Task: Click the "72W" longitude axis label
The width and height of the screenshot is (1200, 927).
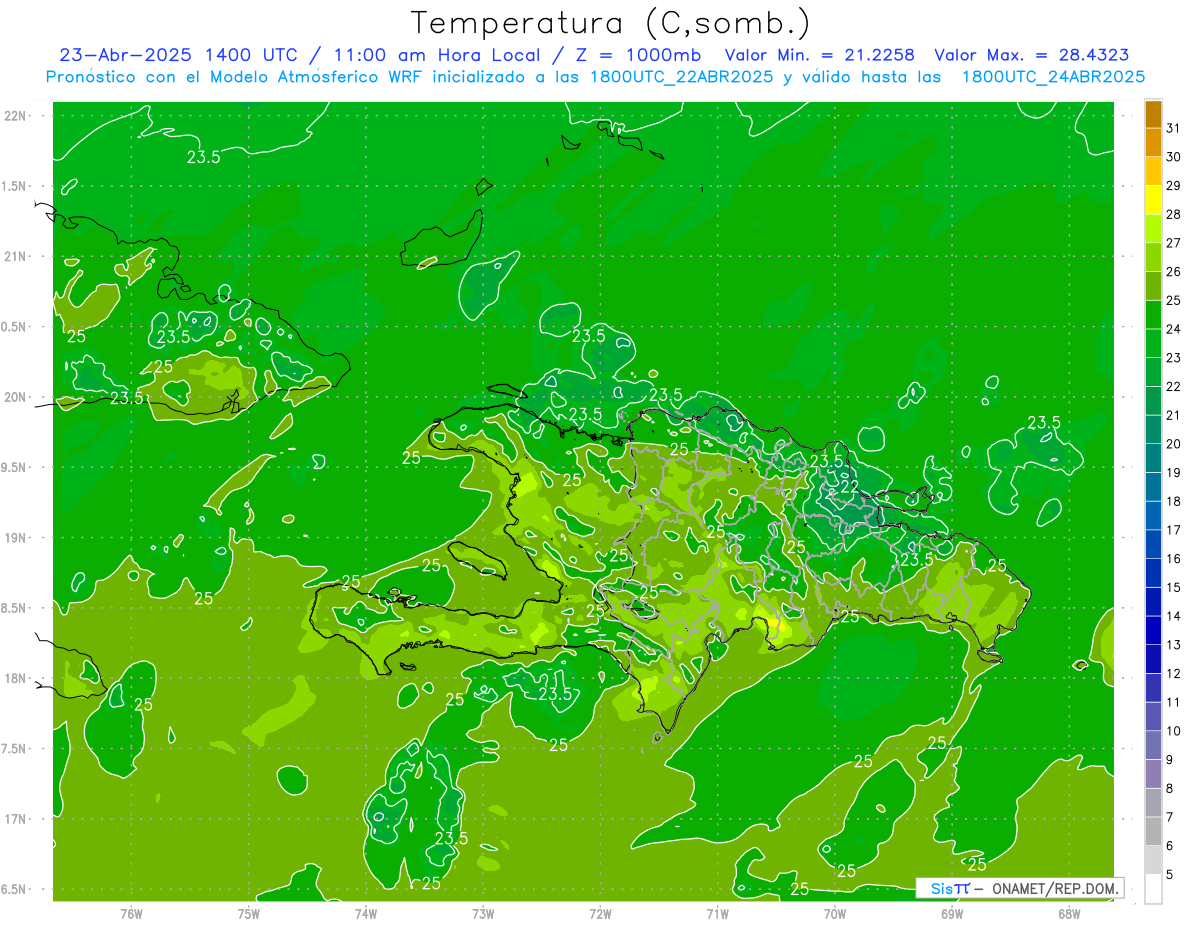Action: (600, 913)
